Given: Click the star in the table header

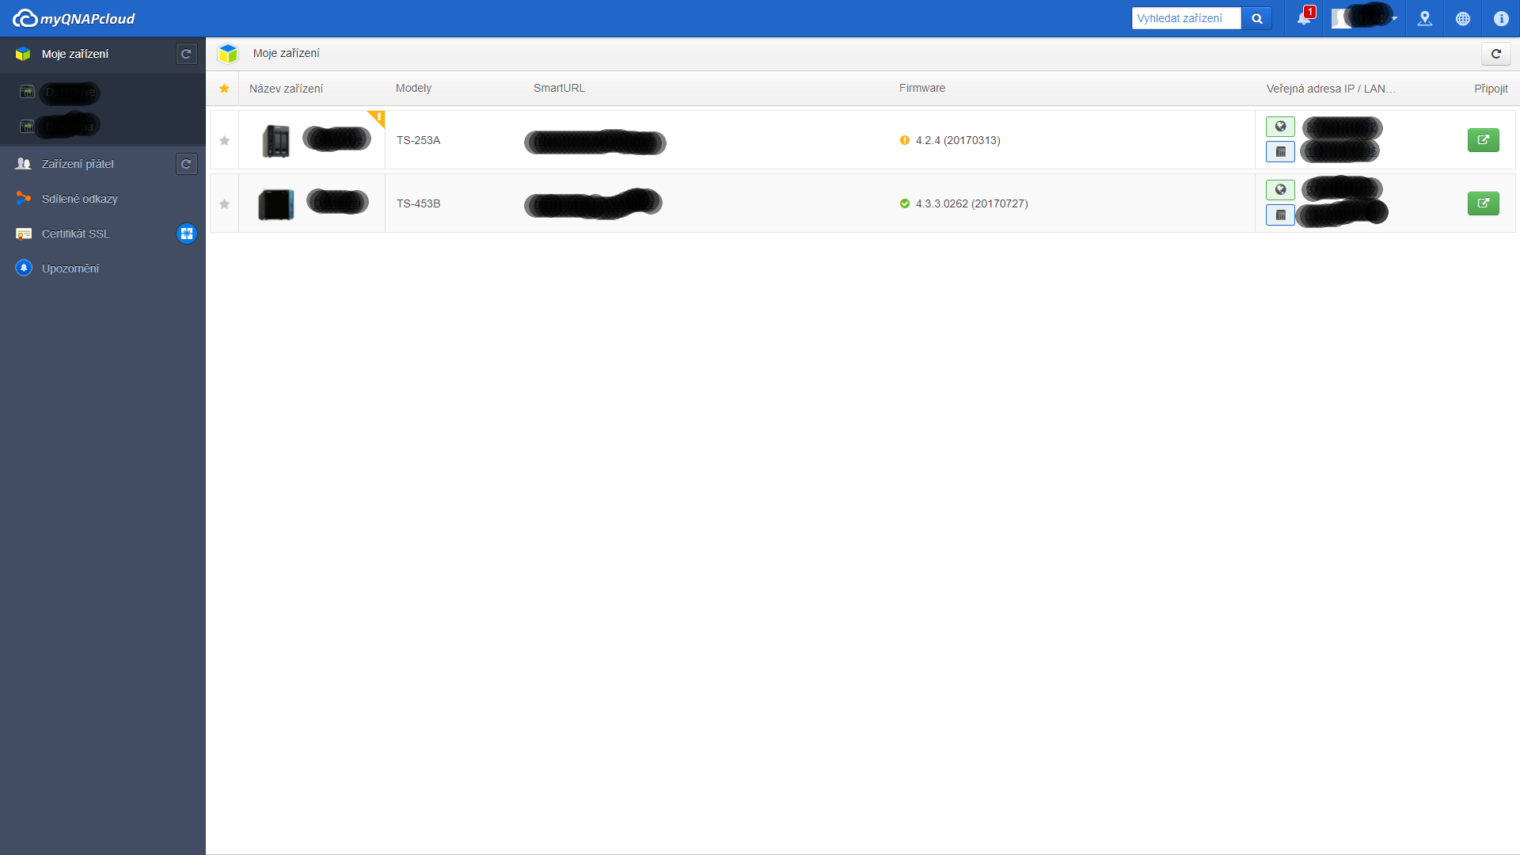Looking at the screenshot, I should (224, 88).
